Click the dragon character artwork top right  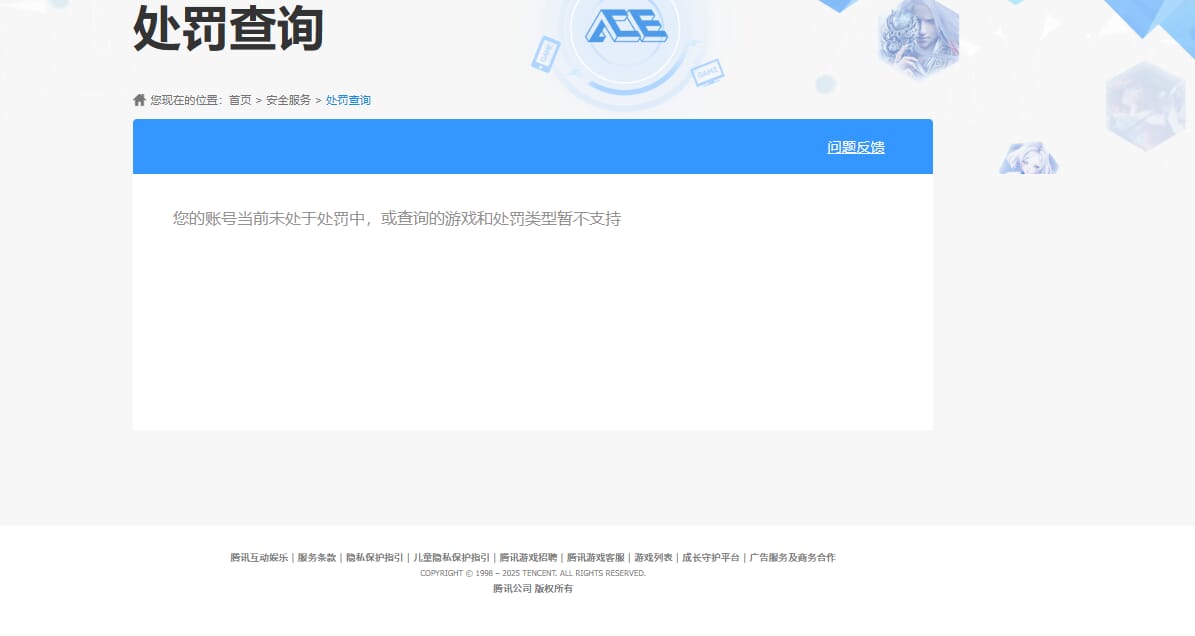tap(916, 40)
